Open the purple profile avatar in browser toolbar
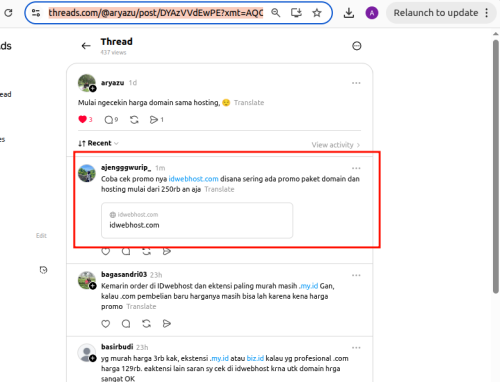 click(x=372, y=13)
